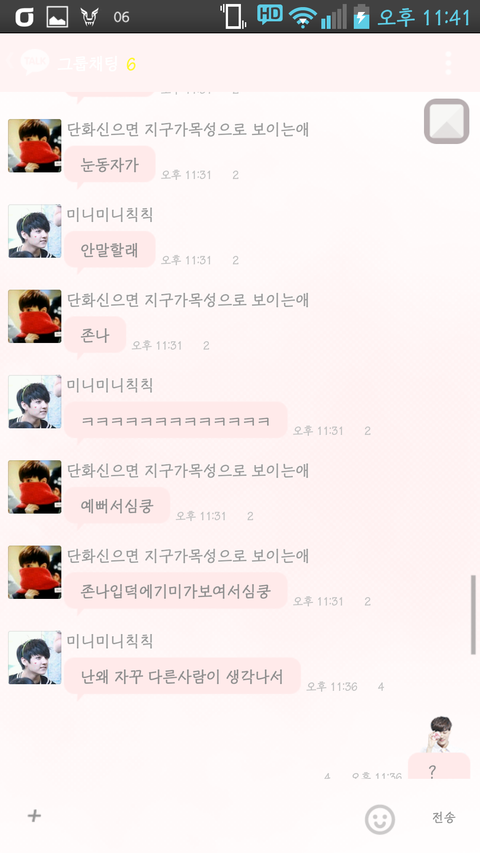This screenshot has width=480, height=853.
Task: Tap the HD voice status icon
Action: click(x=270, y=14)
